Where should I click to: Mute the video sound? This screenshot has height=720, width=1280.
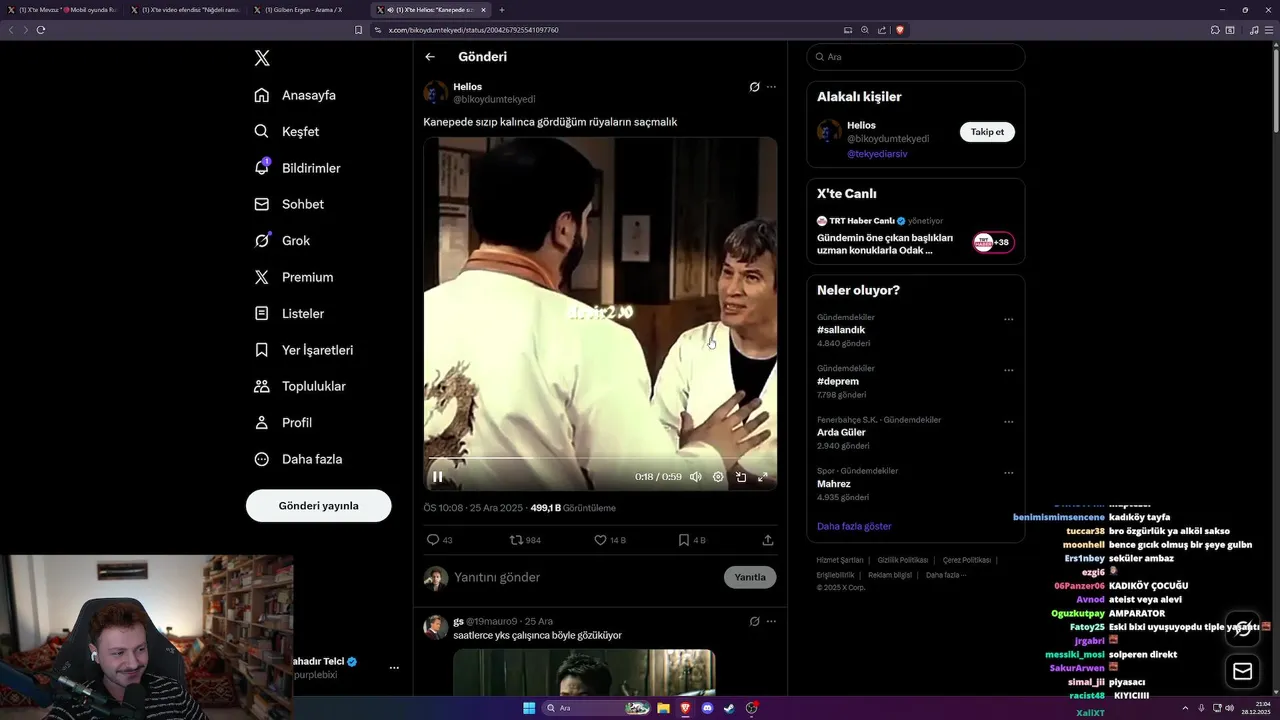[695, 477]
